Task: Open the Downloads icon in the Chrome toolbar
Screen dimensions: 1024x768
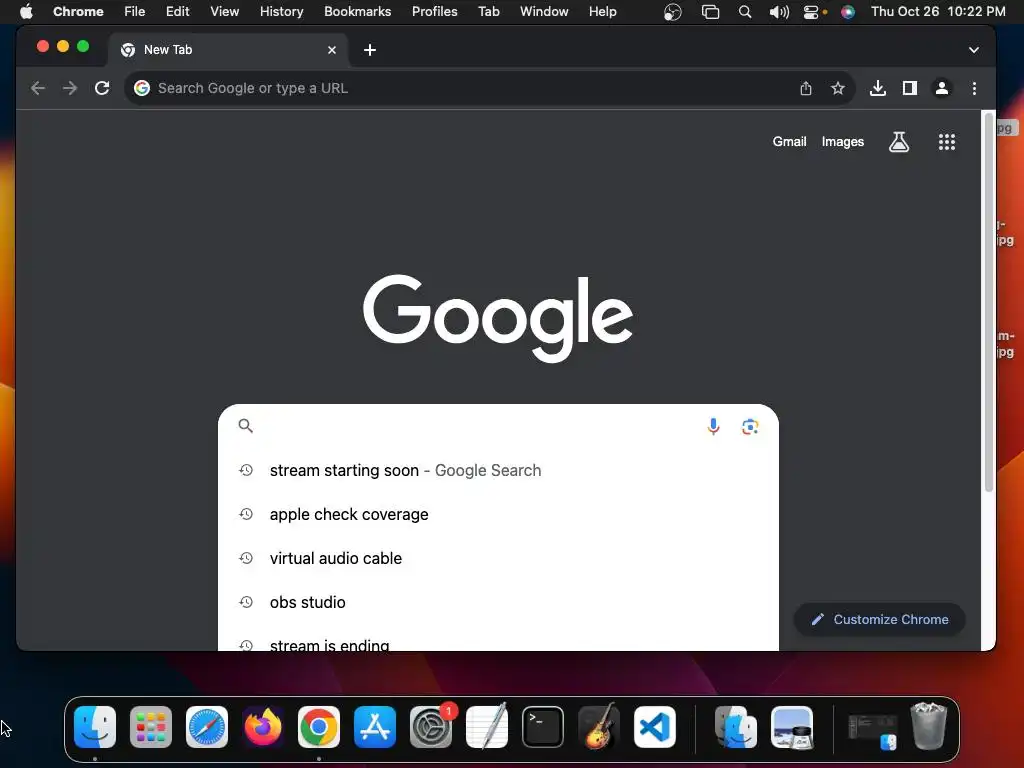Action: click(878, 88)
